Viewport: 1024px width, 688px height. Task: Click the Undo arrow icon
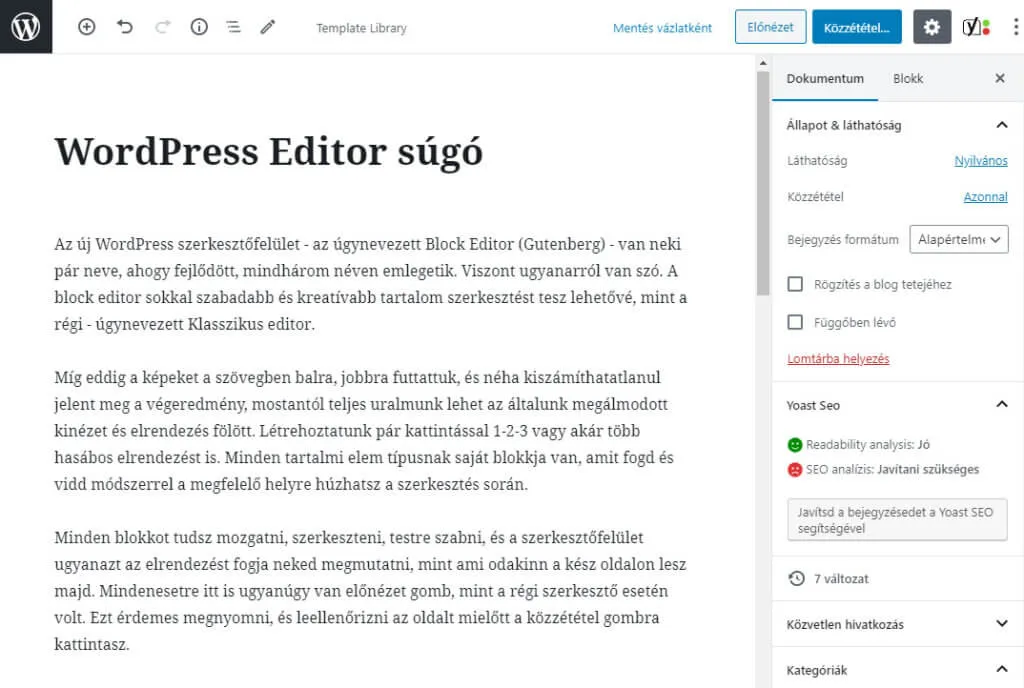124,27
